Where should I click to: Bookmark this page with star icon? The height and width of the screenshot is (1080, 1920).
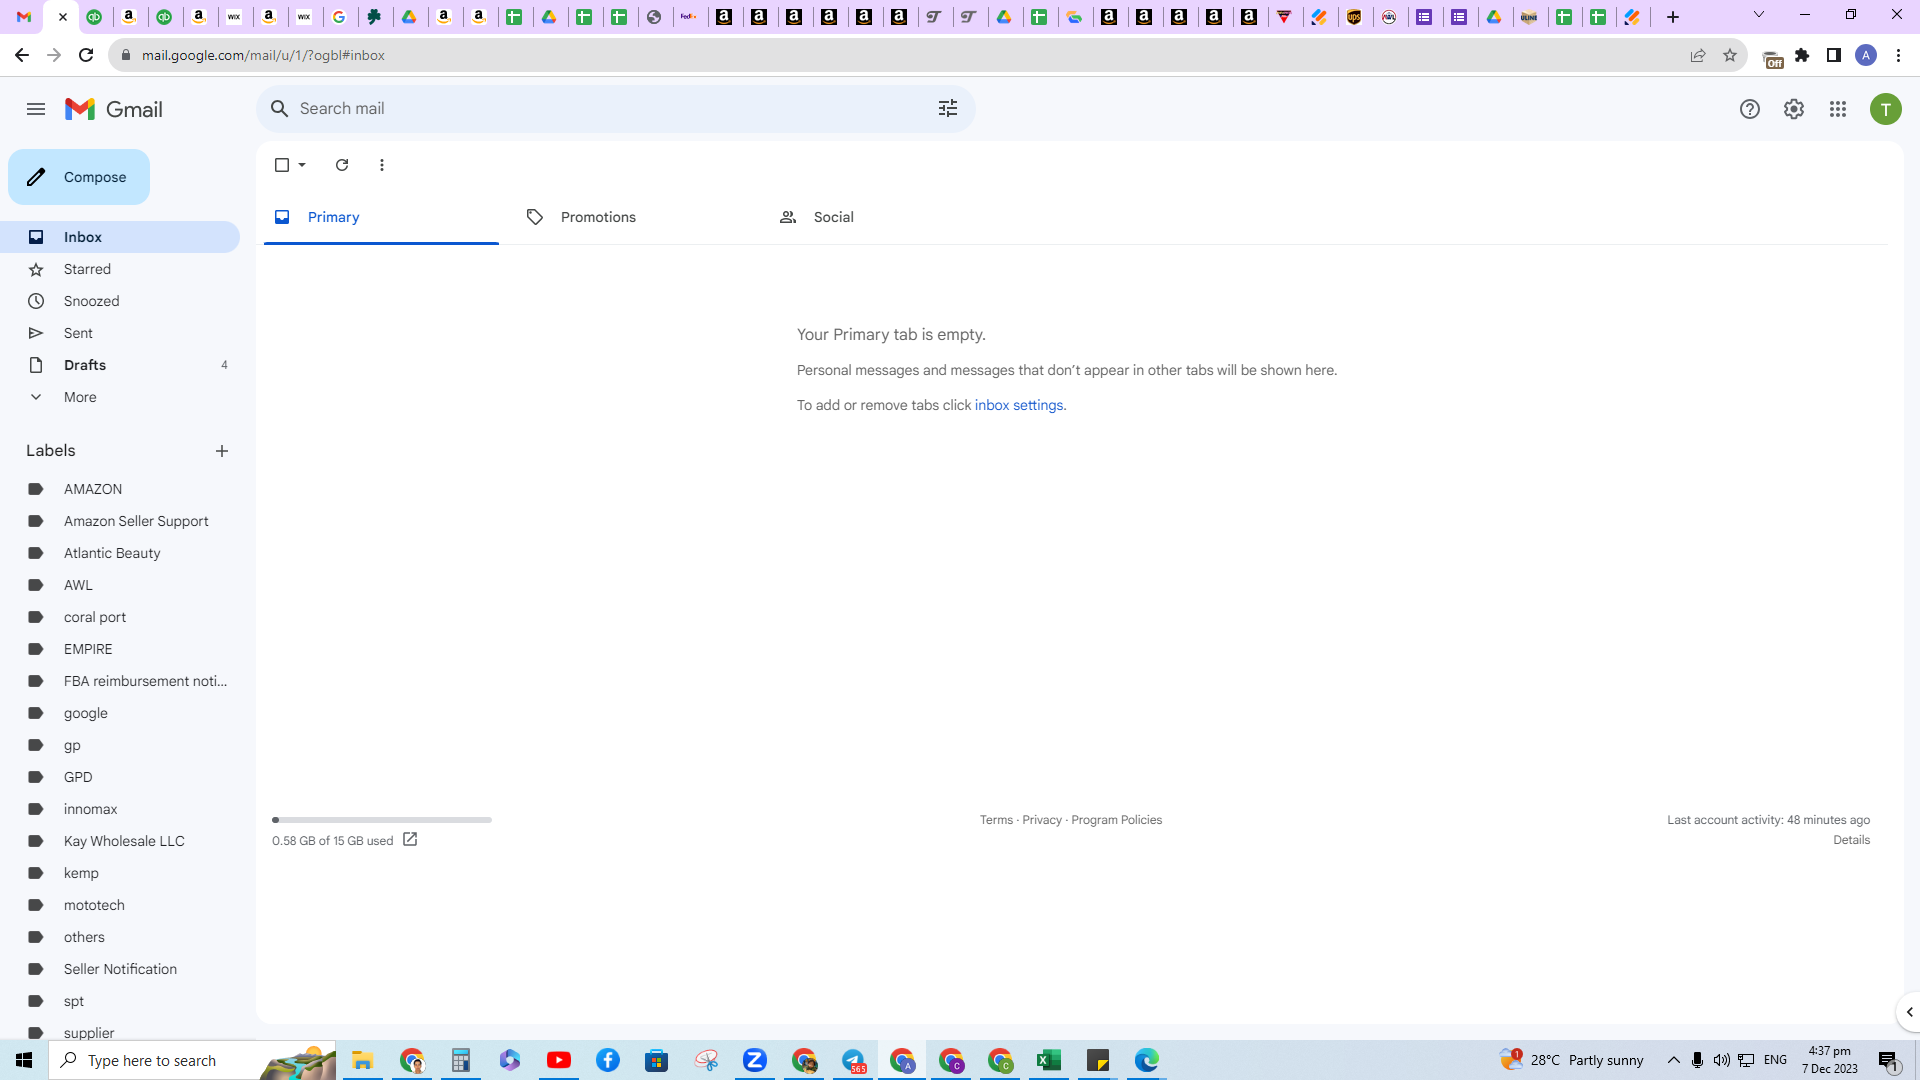1730,55
